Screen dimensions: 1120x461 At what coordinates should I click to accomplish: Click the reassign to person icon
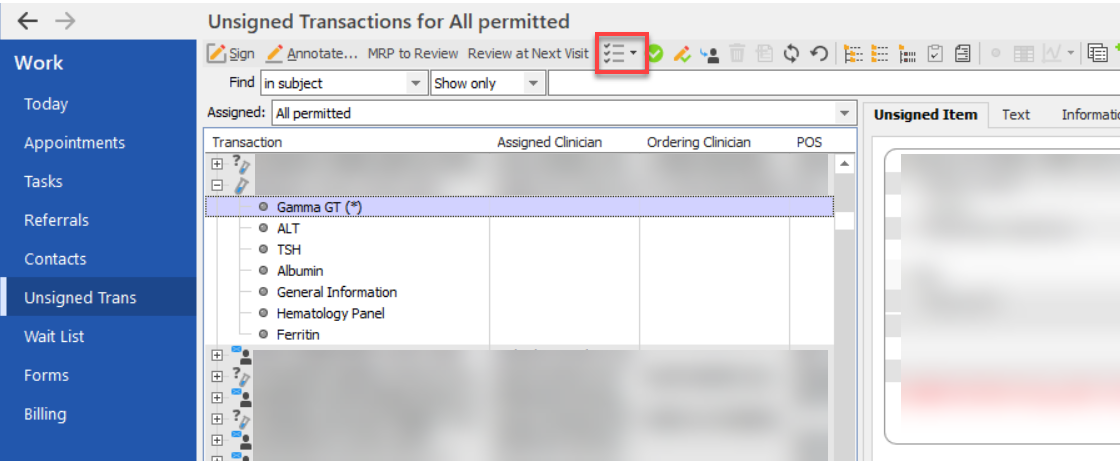click(x=709, y=54)
